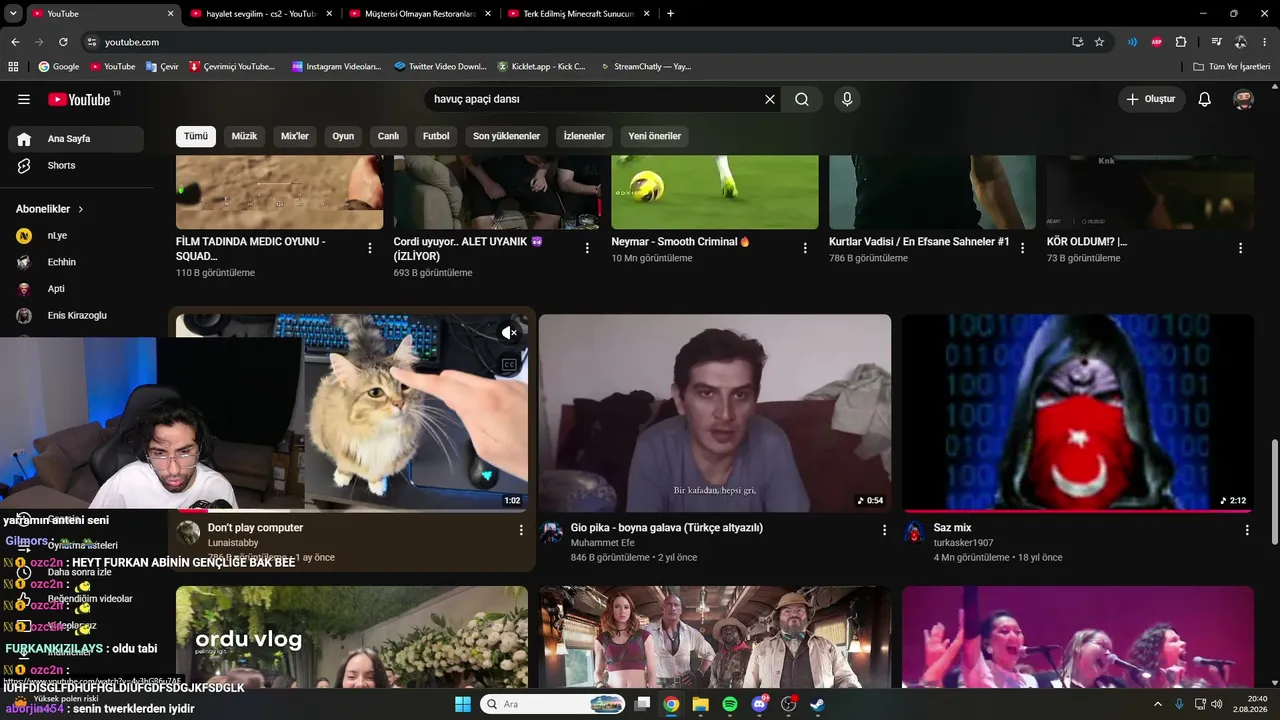Open options for Saz mix video
Screen dimensions: 1280x720
(1247, 530)
